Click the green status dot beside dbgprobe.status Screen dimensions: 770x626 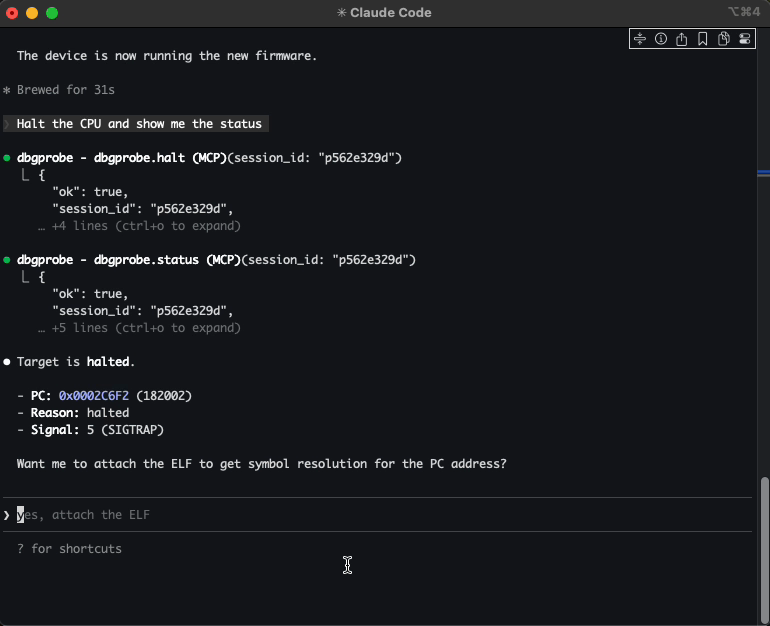7,260
